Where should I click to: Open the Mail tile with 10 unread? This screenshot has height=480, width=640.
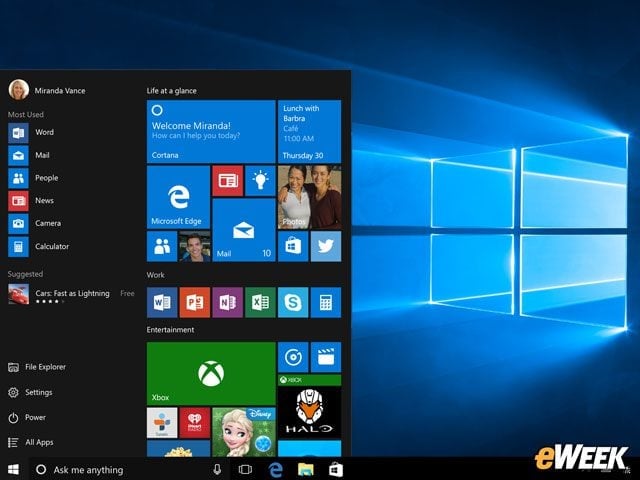(x=244, y=230)
